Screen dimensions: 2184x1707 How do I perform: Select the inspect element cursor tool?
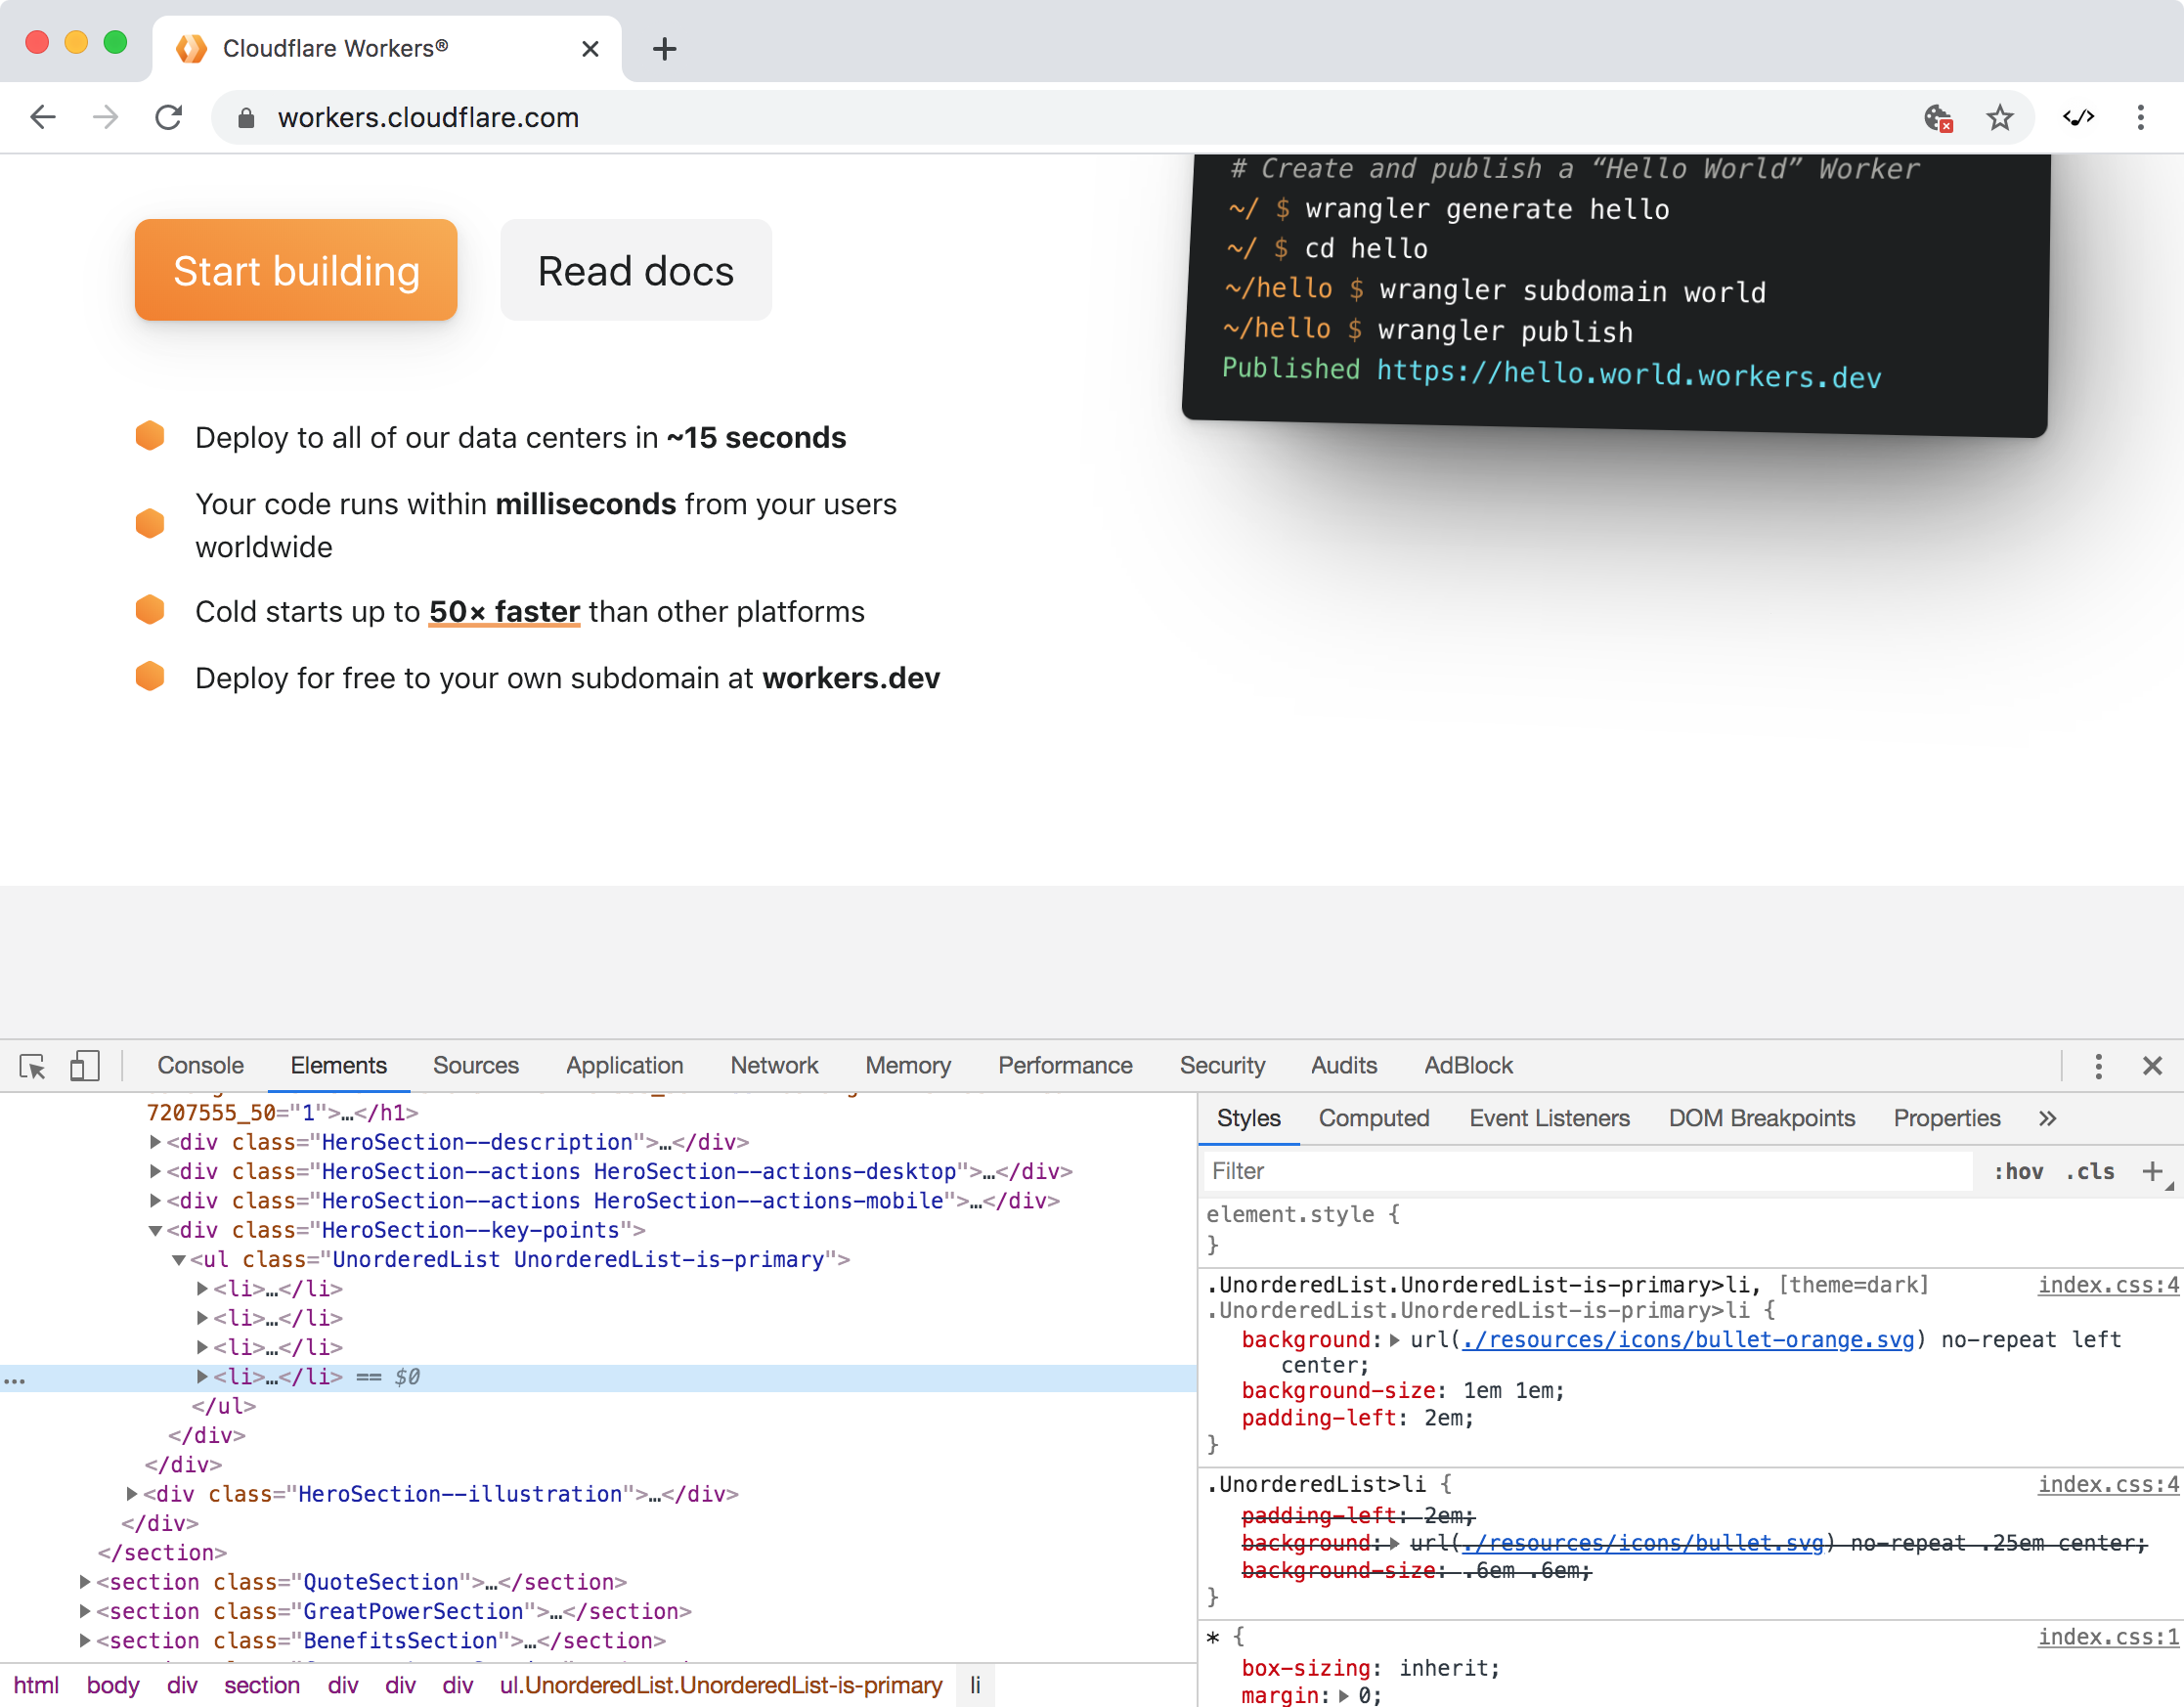[x=31, y=1066]
